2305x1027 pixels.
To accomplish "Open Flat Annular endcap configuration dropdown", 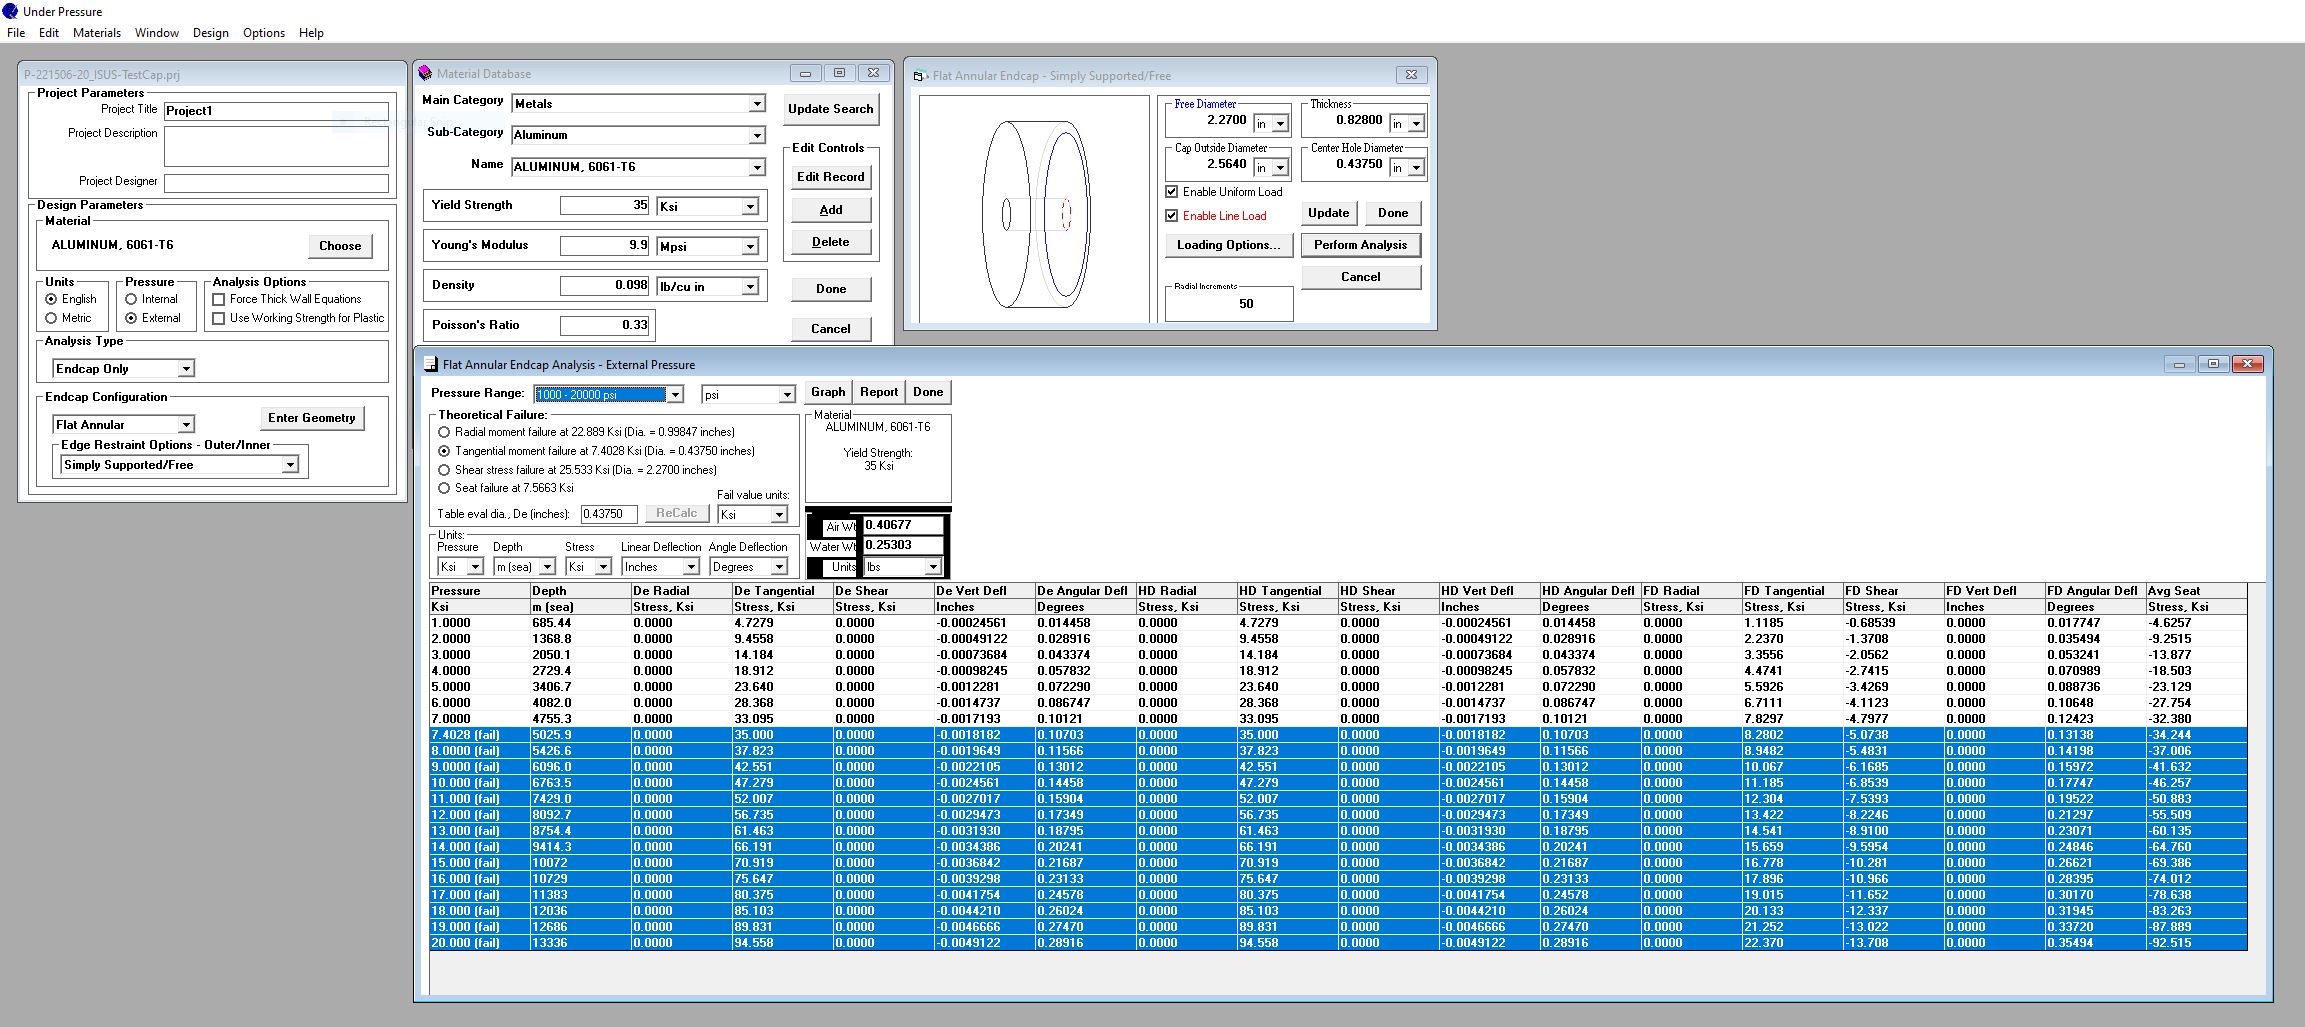I will pos(185,425).
